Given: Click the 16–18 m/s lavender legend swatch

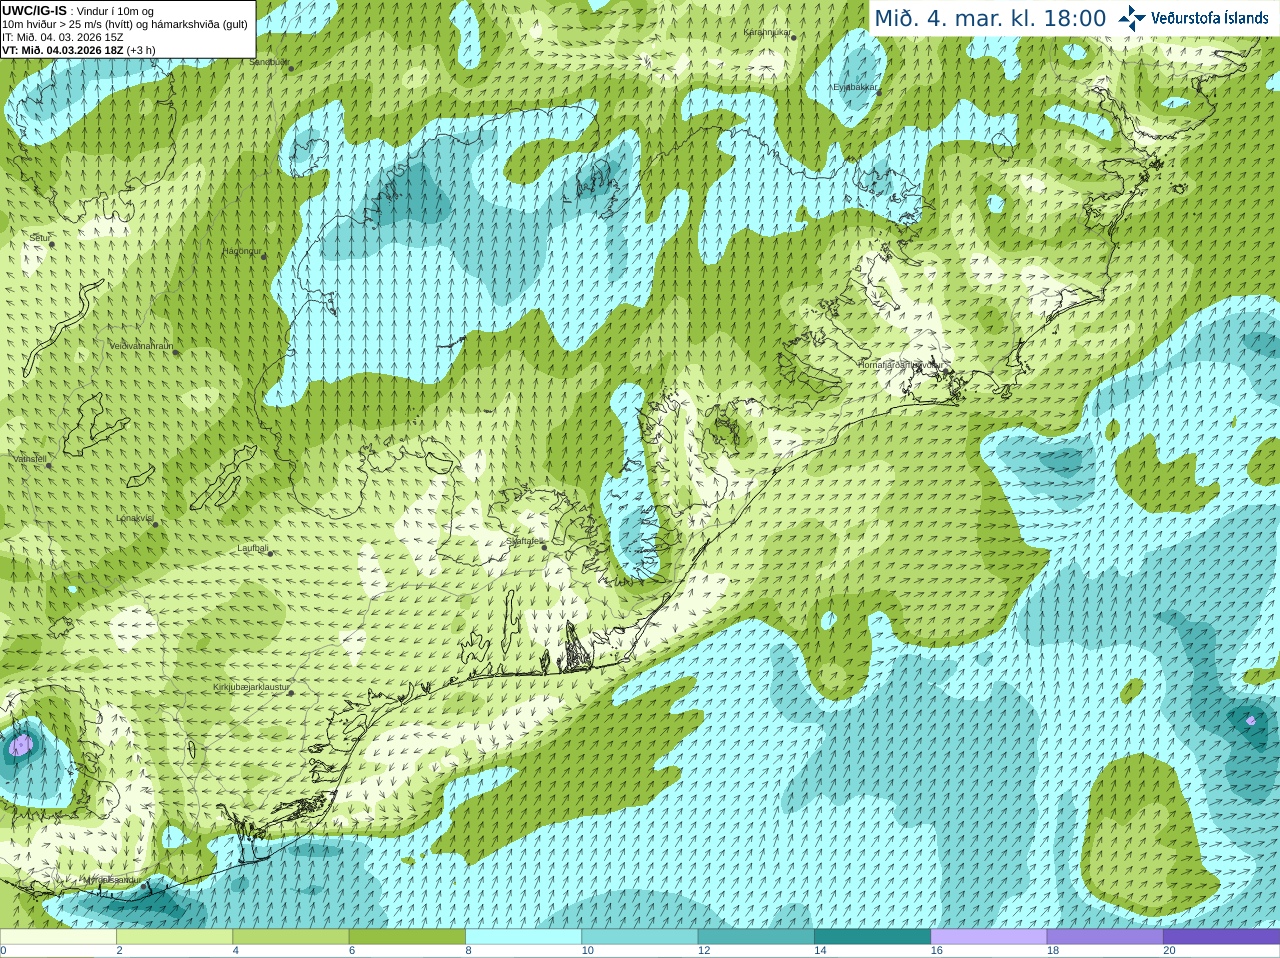Looking at the screenshot, I should pyautogui.click(x=988, y=937).
